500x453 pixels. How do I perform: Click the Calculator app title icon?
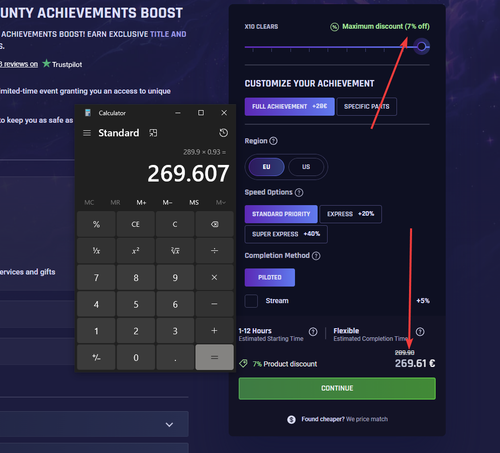[88, 113]
